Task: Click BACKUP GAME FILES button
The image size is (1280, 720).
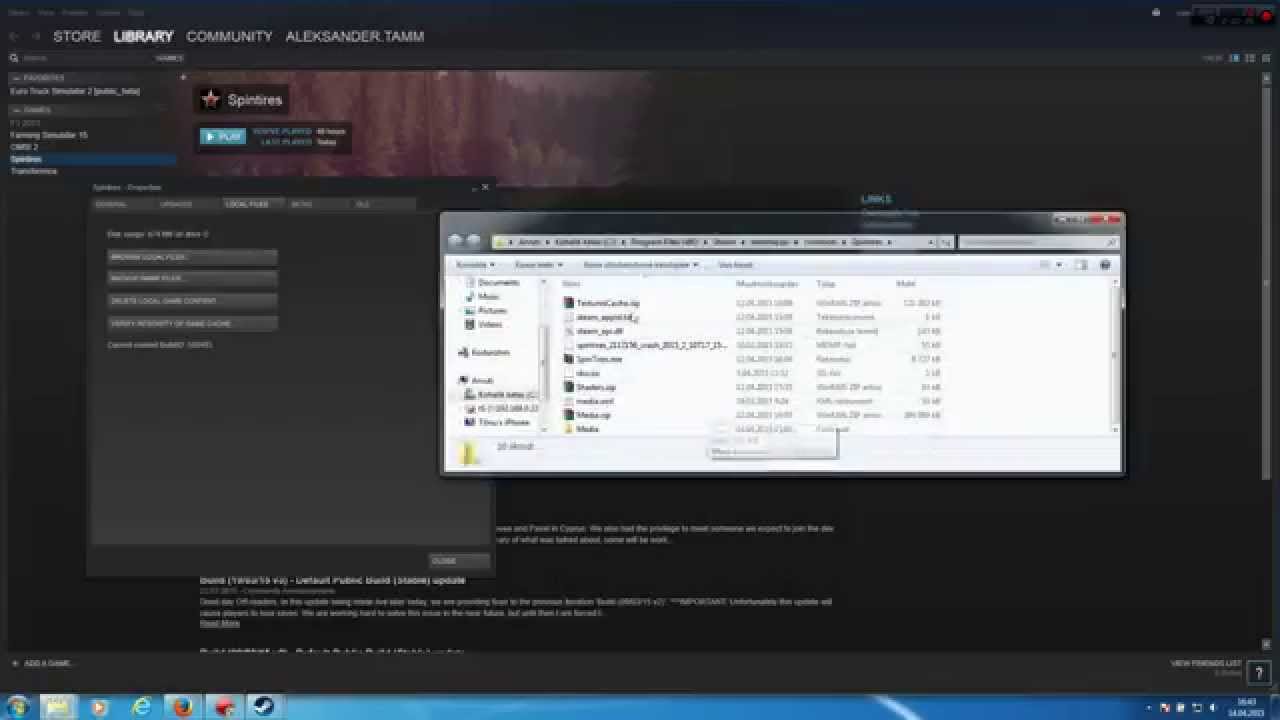Action: tap(192, 278)
